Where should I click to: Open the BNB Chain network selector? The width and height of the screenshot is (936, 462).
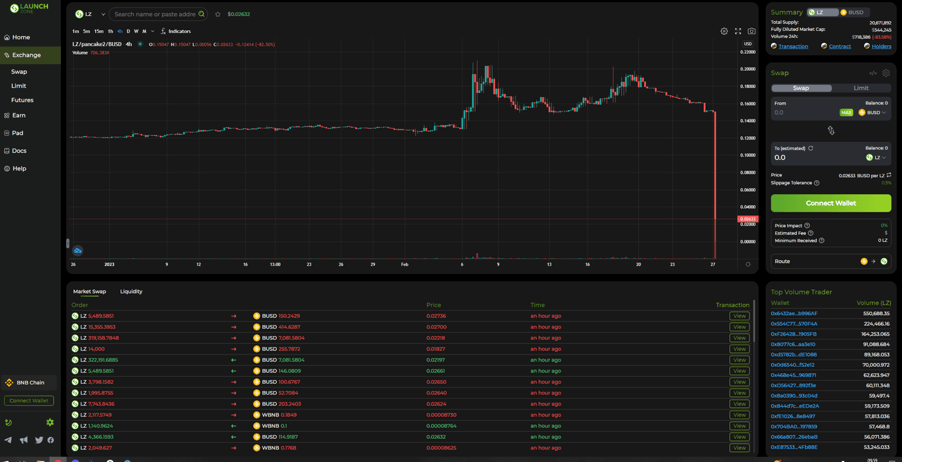(x=29, y=383)
